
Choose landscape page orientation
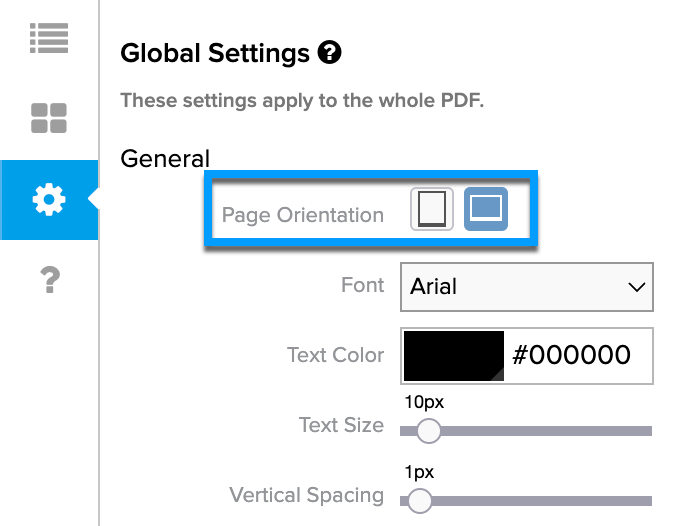486,209
